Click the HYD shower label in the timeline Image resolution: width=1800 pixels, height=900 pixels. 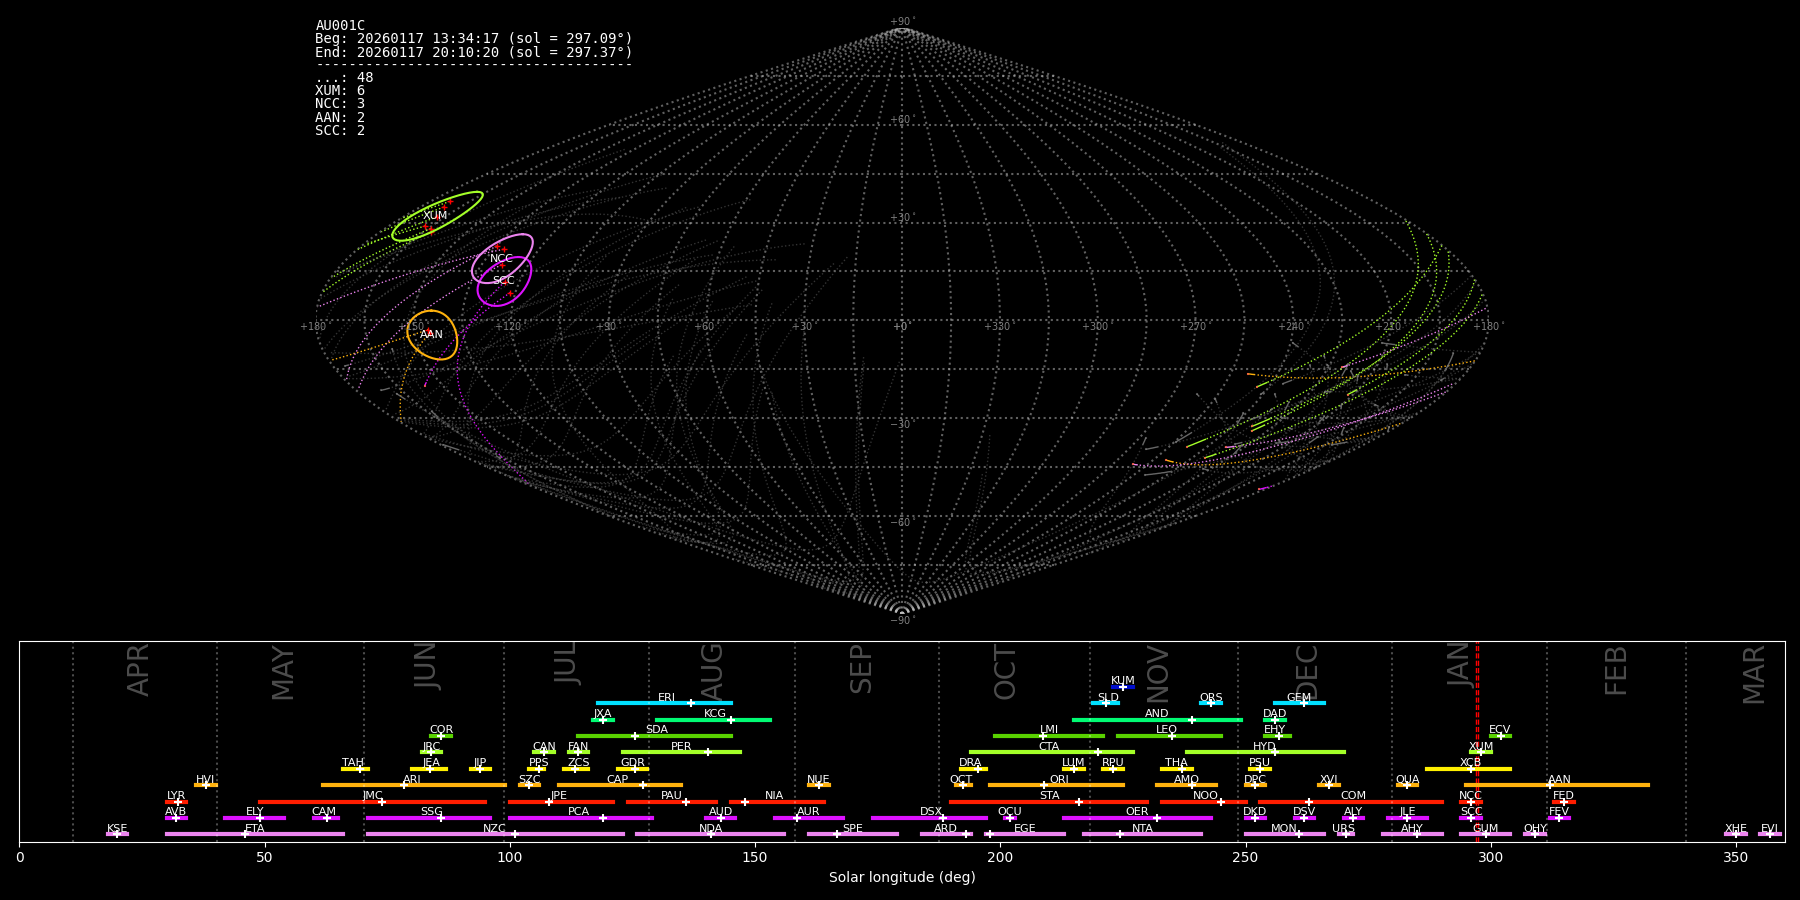tap(1264, 747)
